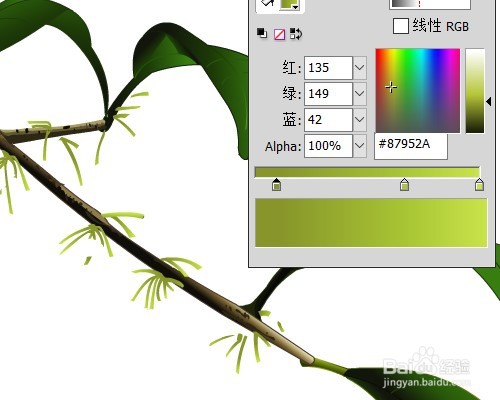Open the Alpha value dropdown arrow

[x=359, y=146]
